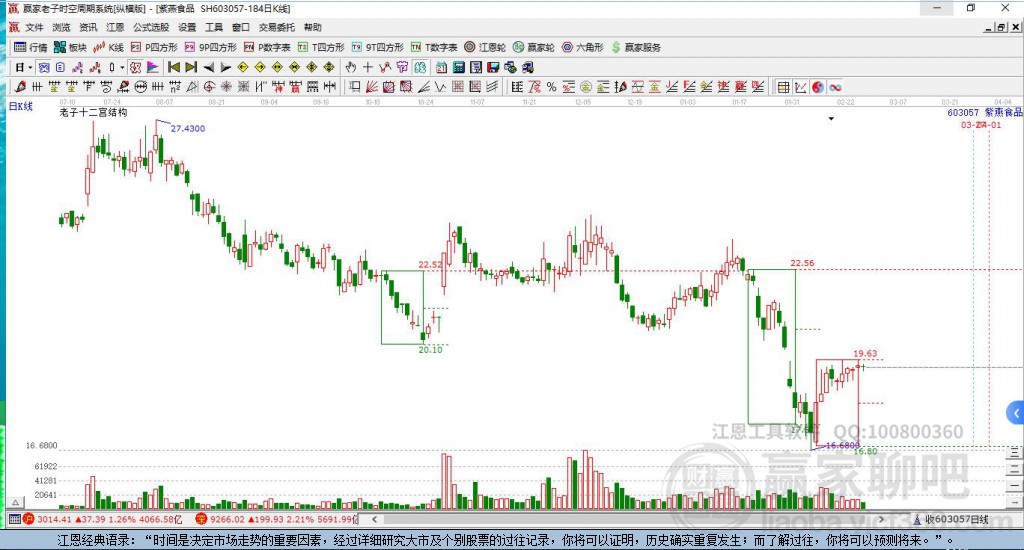
Task: Switch to the K线 candlestick chart
Action: tap(108, 47)
